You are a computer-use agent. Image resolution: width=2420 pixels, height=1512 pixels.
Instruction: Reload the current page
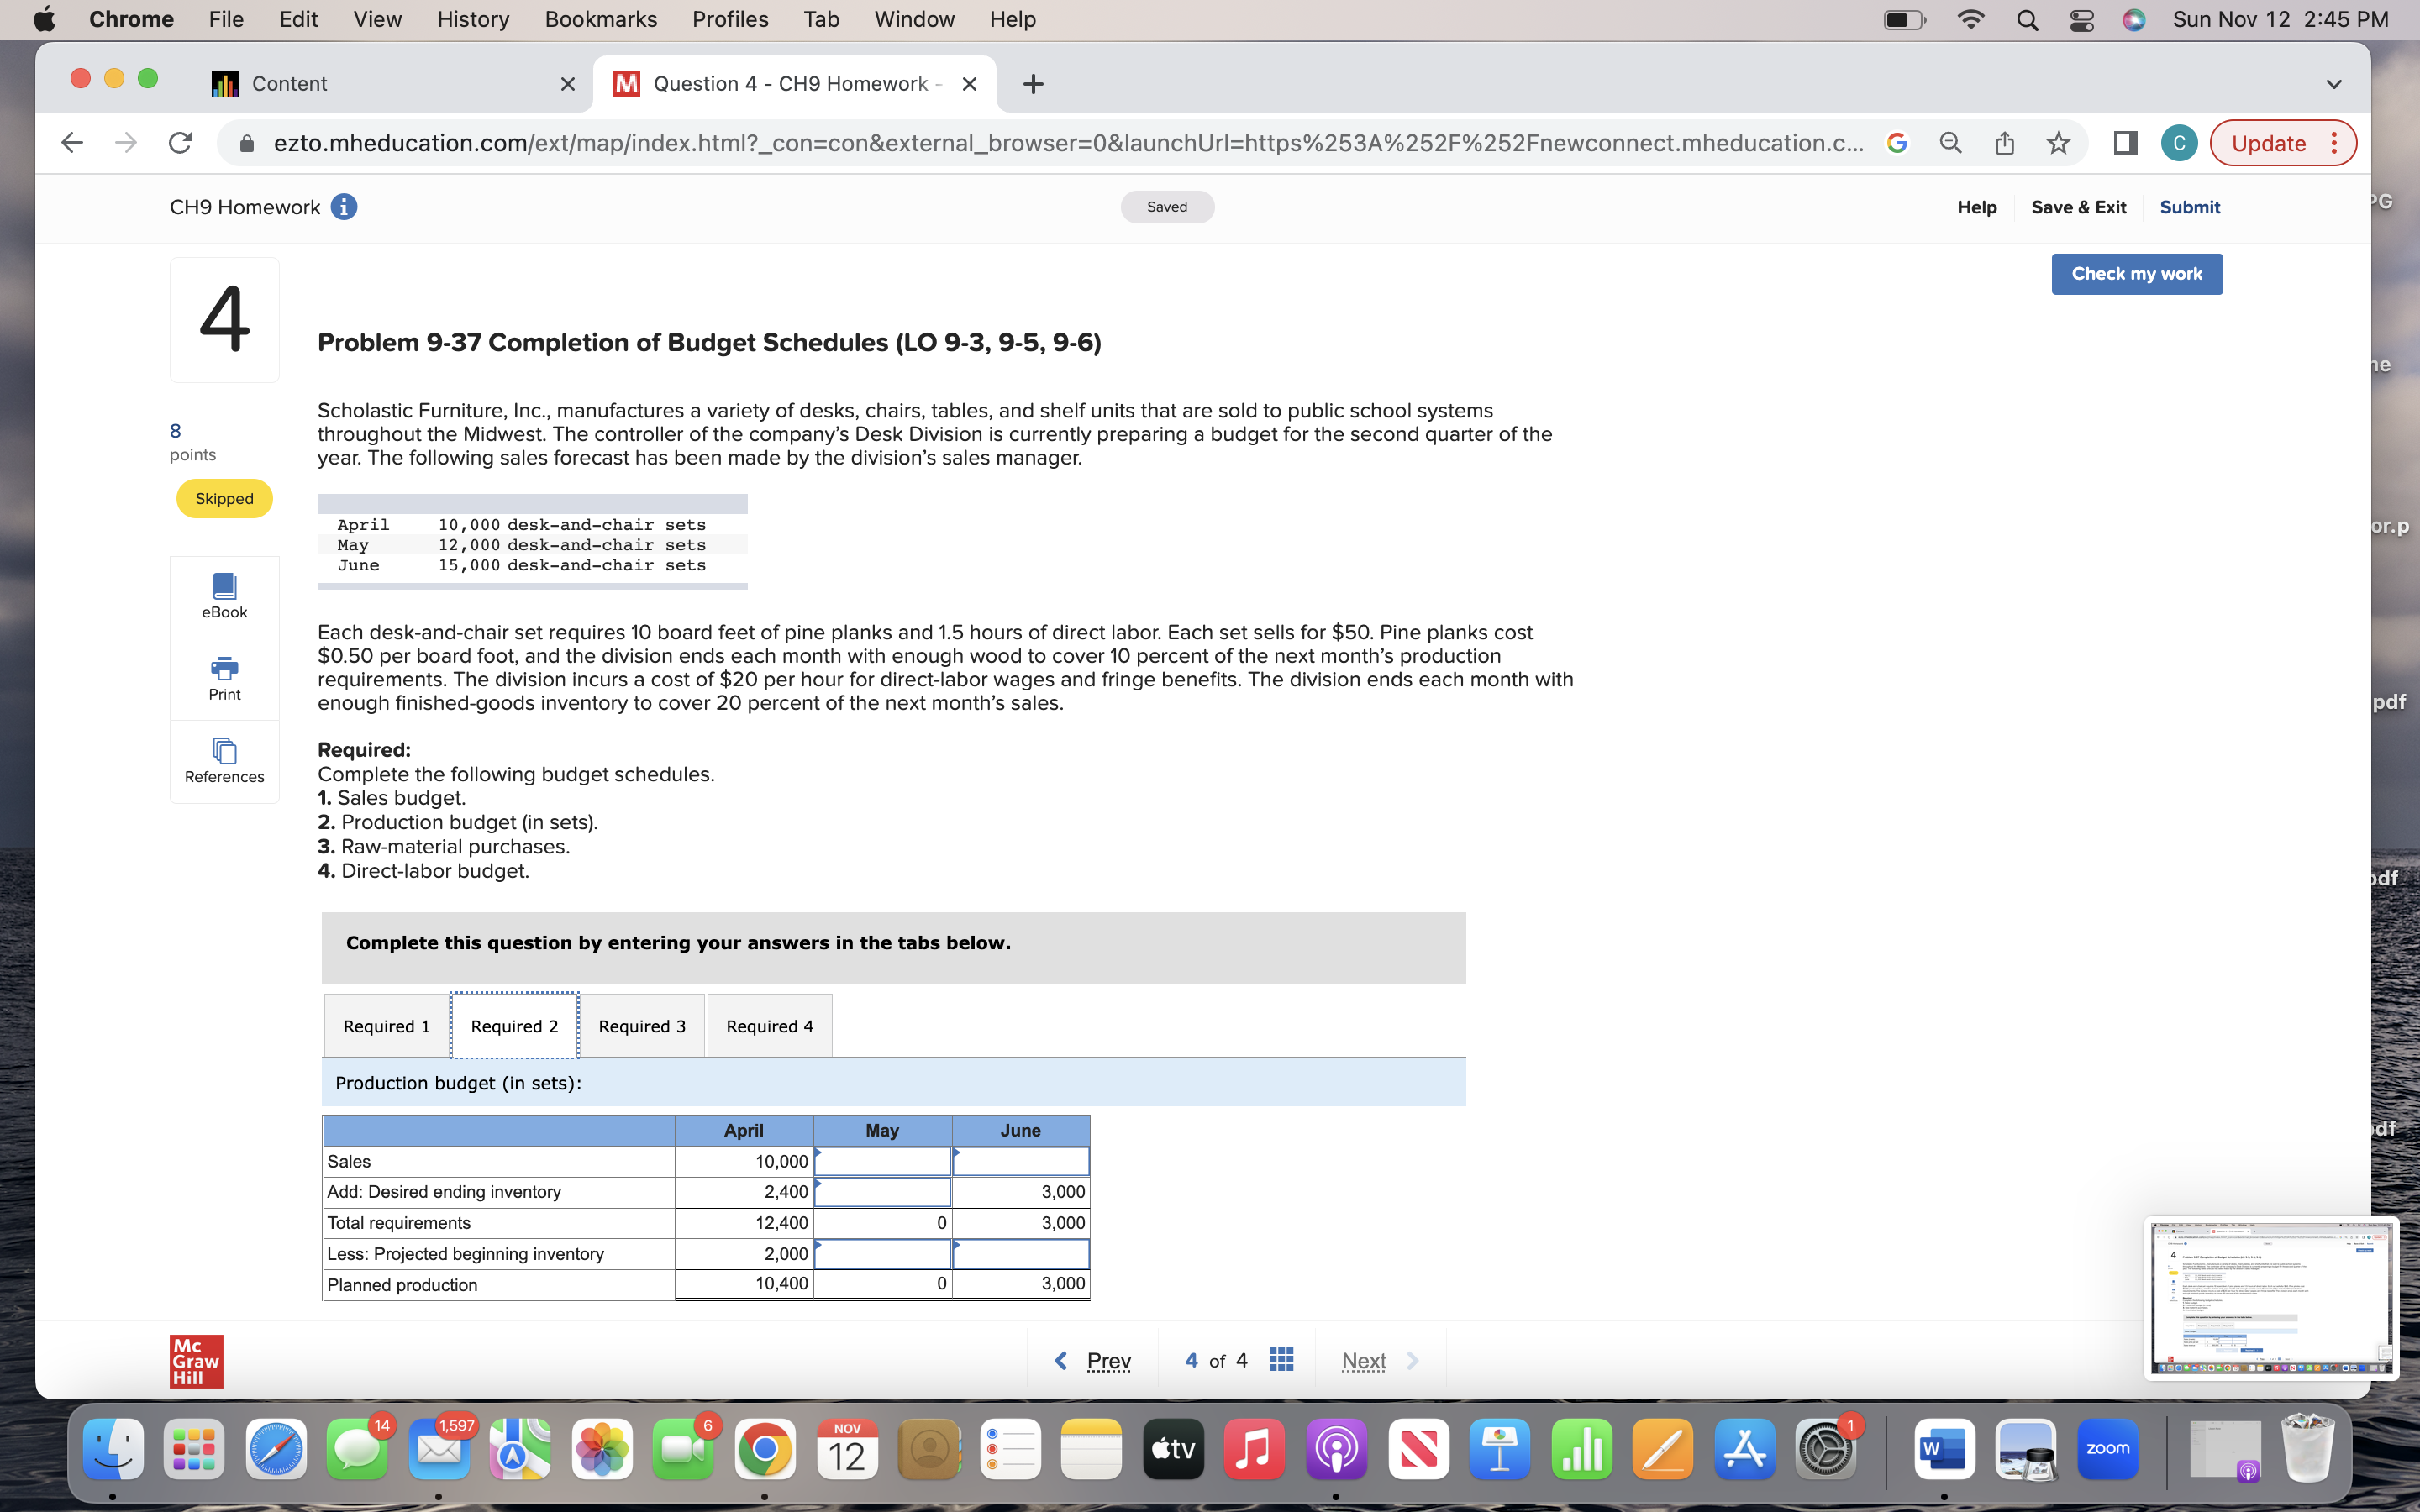[x=179, y=142]
